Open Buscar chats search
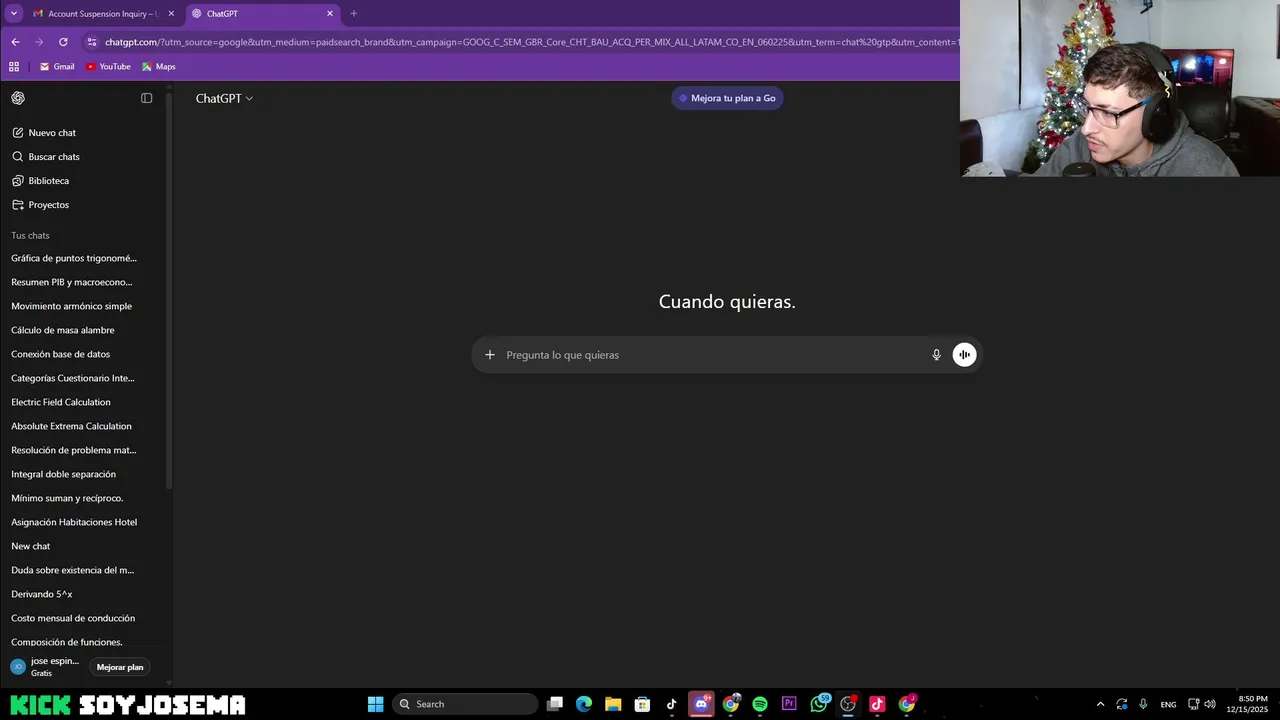Viewport: 1280px width, 720px height. pos(46,157)
